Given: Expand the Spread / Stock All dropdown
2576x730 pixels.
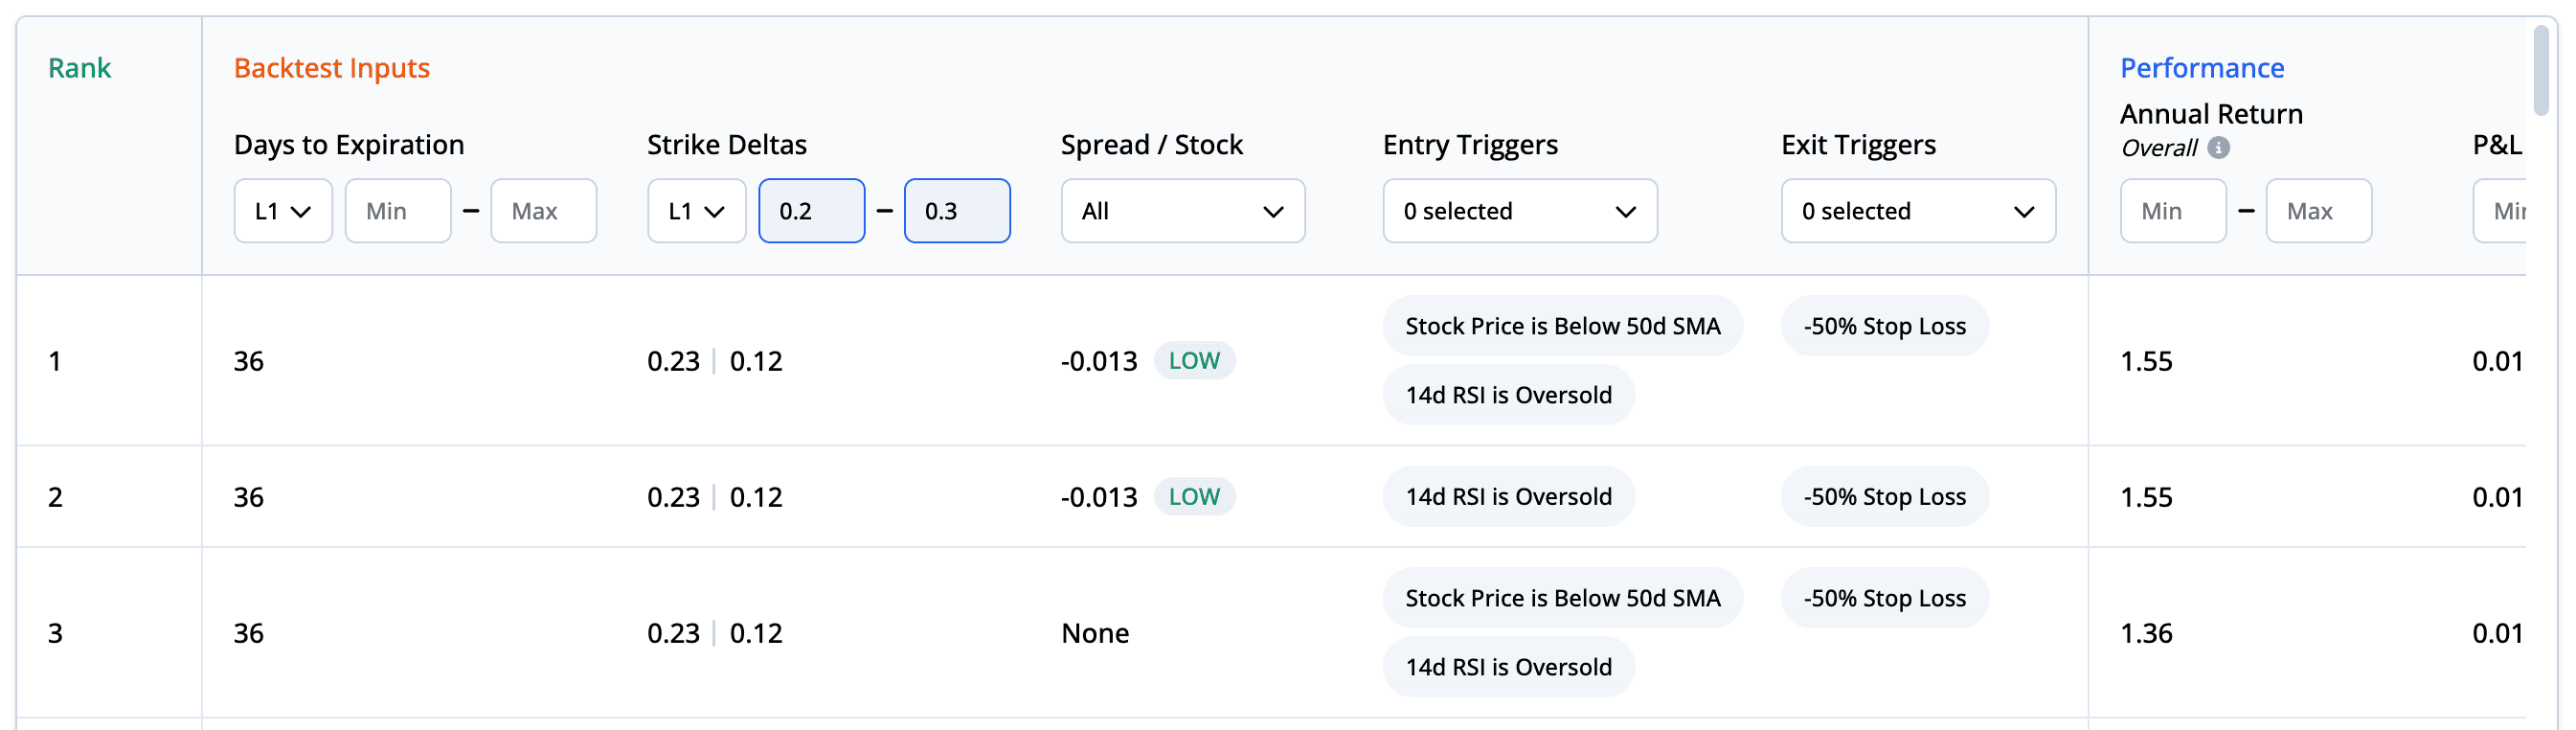Looking at the screenshot, I should click(1182, 211).
